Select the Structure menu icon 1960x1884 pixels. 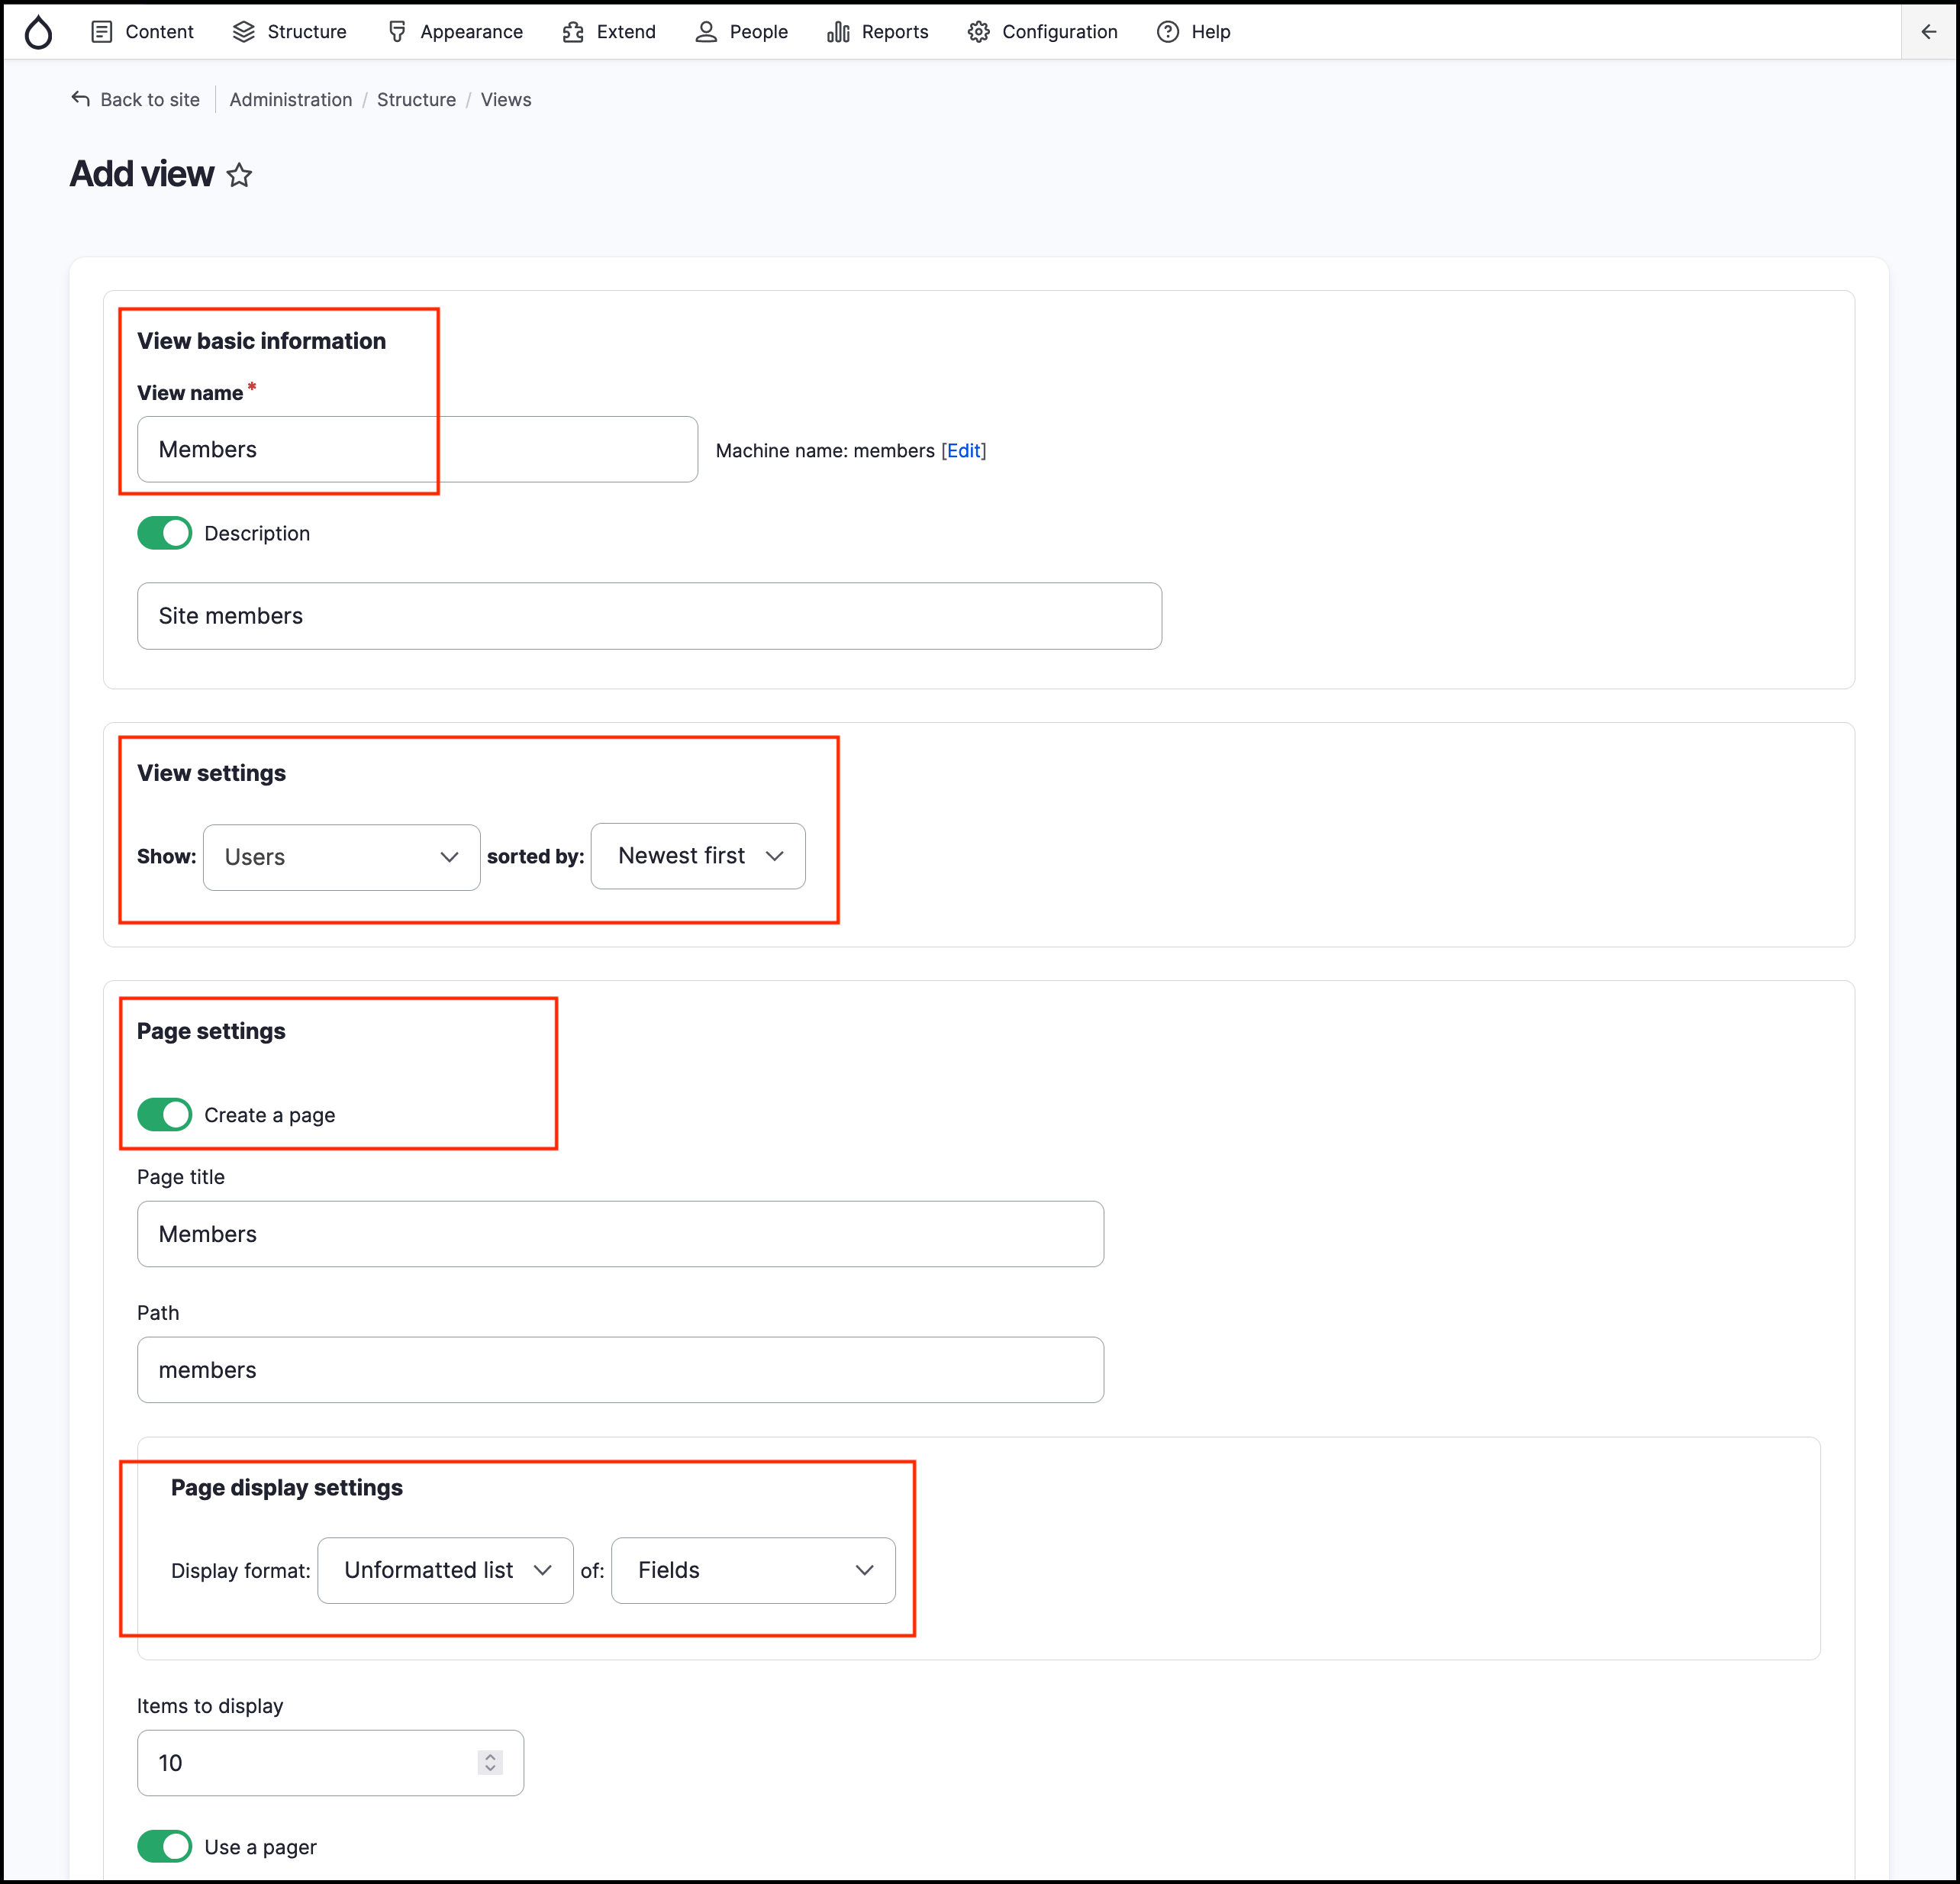point(243,31)
